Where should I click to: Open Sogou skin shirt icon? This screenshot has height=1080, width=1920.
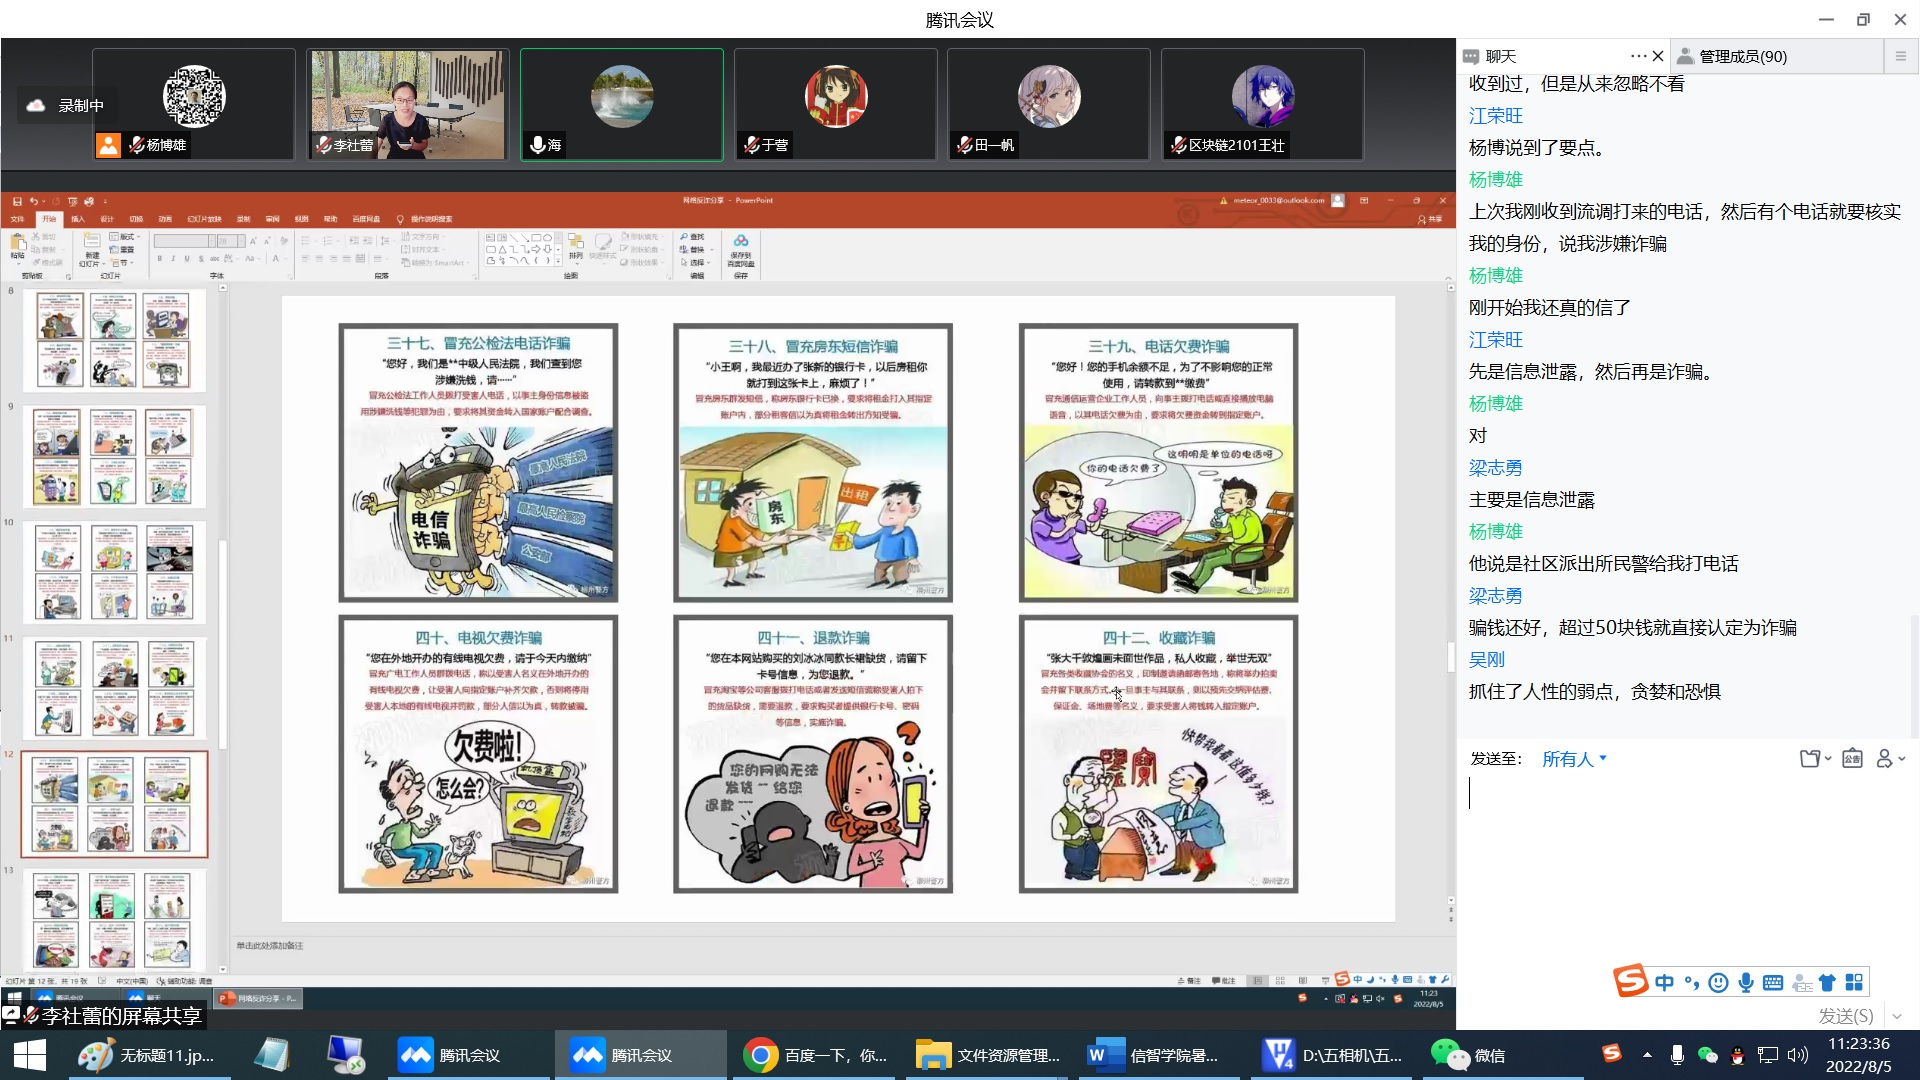[x=1827, y=982]
